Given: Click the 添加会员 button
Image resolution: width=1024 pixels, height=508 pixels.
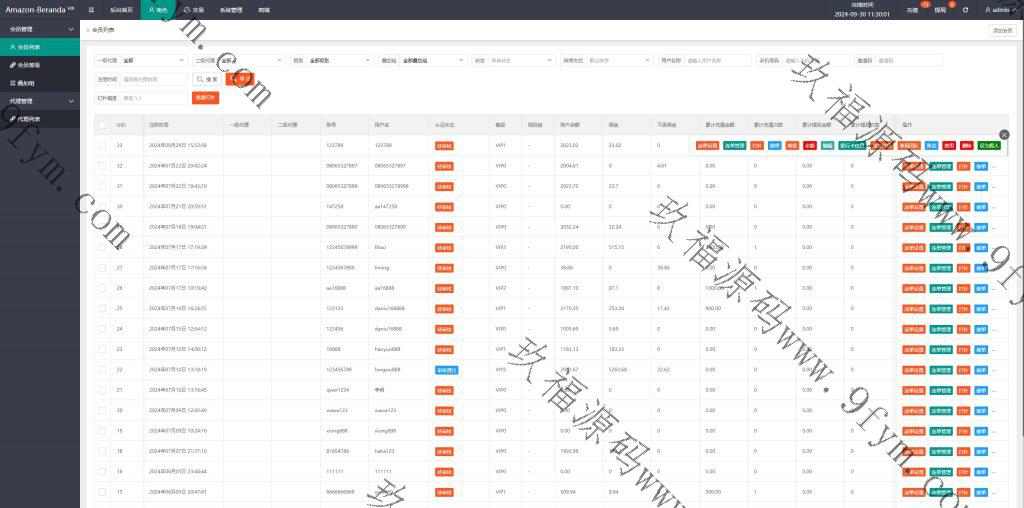Looking at the screenshot, I should [x=1001, y=31].
